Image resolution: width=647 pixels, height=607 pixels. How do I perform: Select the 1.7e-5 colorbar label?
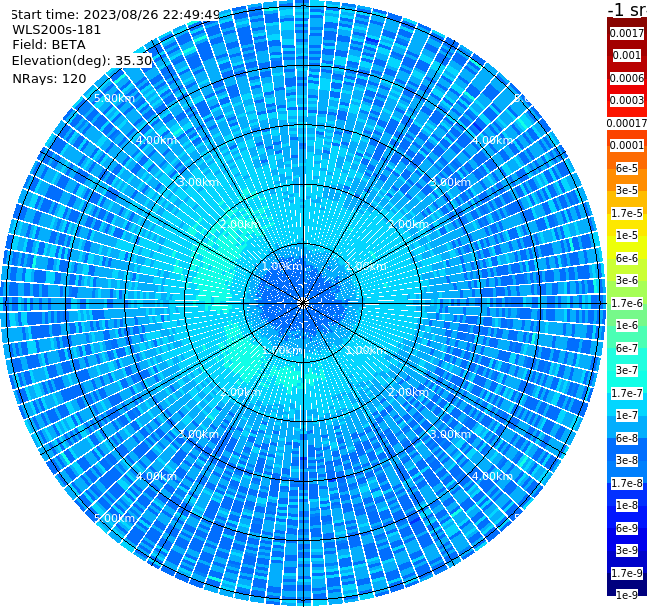click(x=627, y=213)
